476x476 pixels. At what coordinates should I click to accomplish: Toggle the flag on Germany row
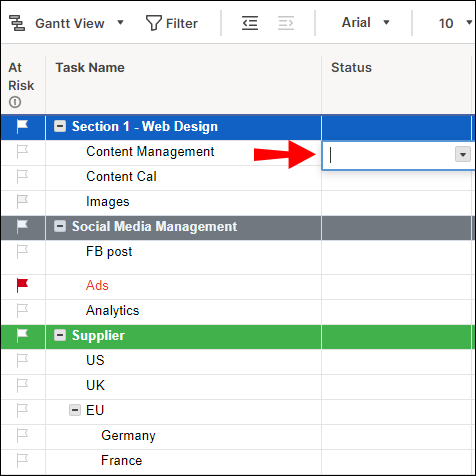[x=22, y=435]
